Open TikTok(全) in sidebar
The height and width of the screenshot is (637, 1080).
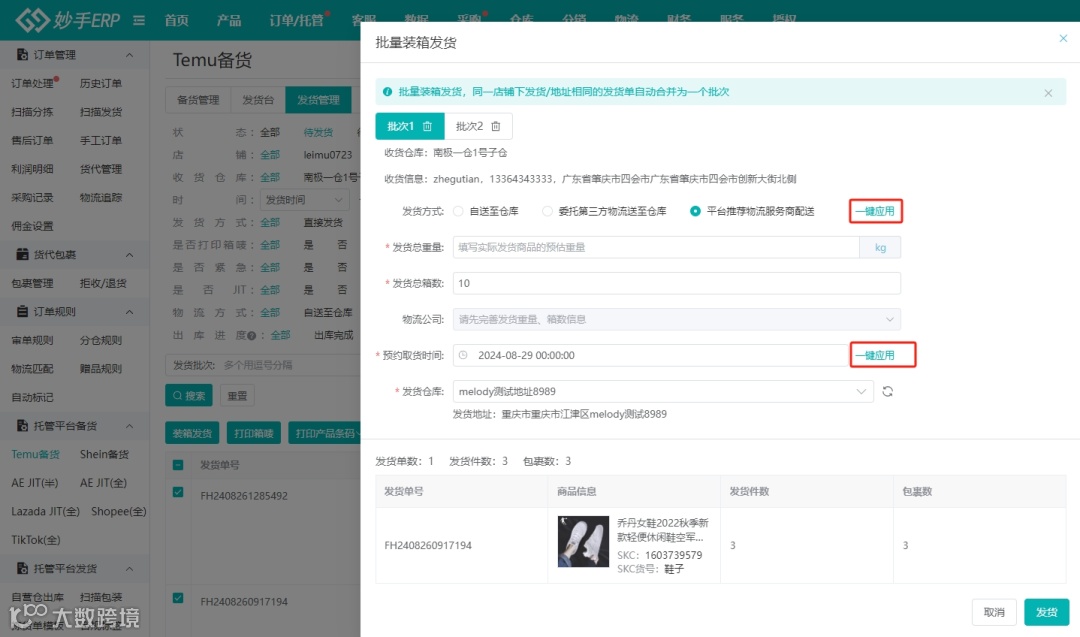tap(36, 540)
